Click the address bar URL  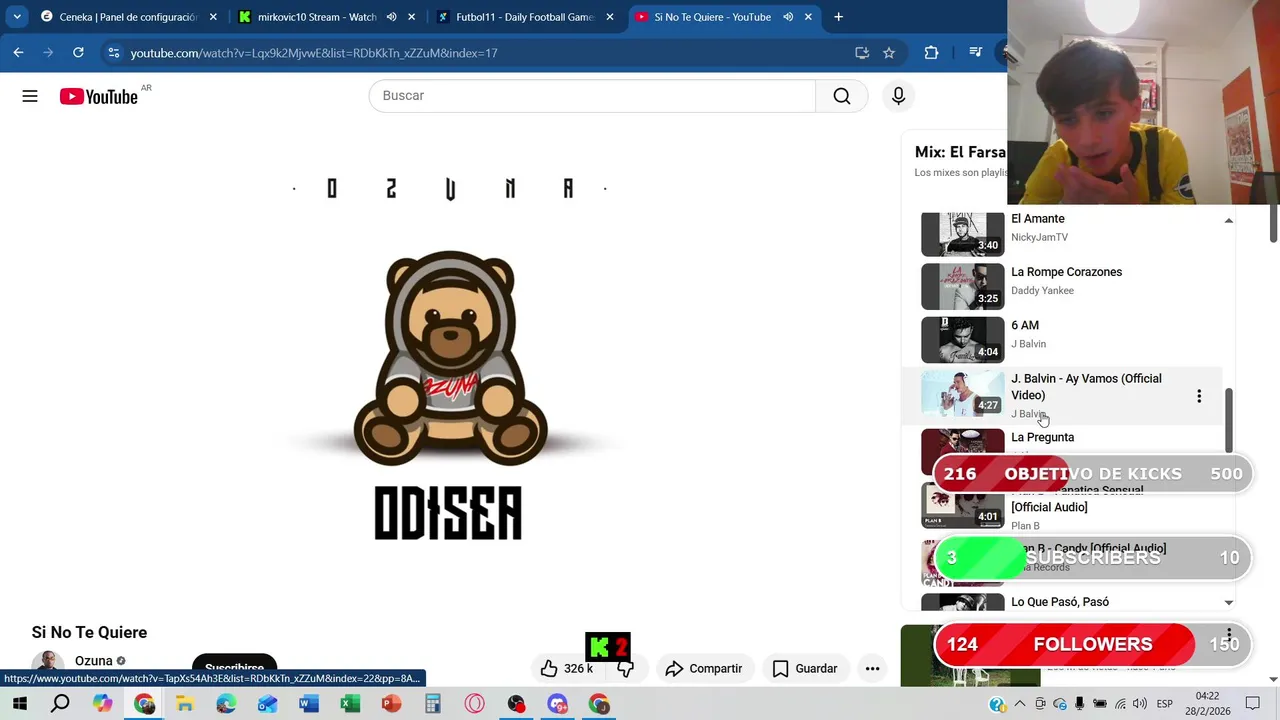pyautogui.click(x=313, y=53)
